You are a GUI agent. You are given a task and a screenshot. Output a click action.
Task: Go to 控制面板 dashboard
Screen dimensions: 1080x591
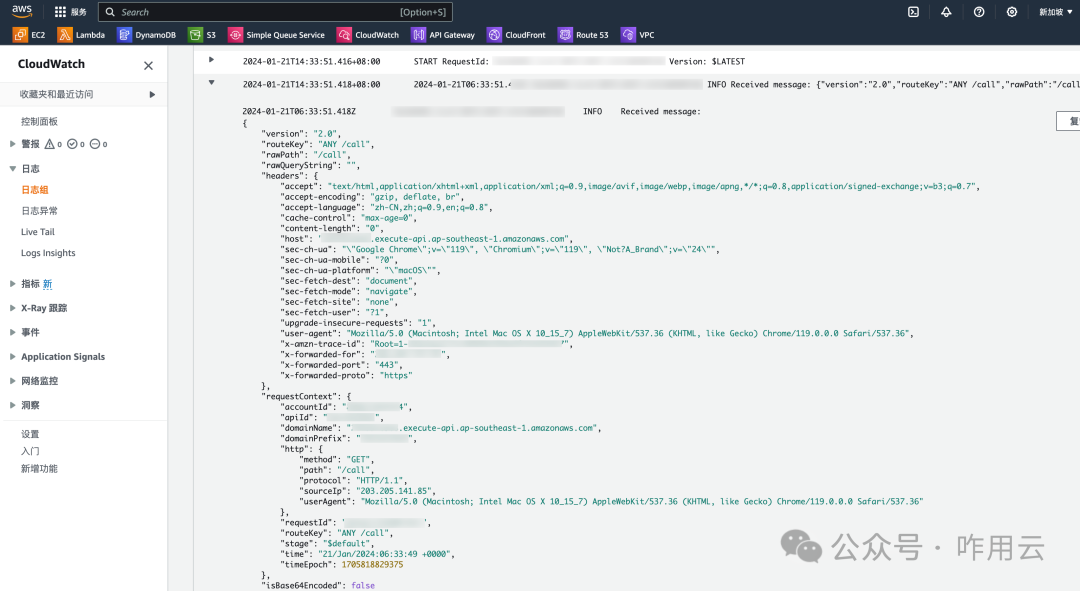(39, 121)
